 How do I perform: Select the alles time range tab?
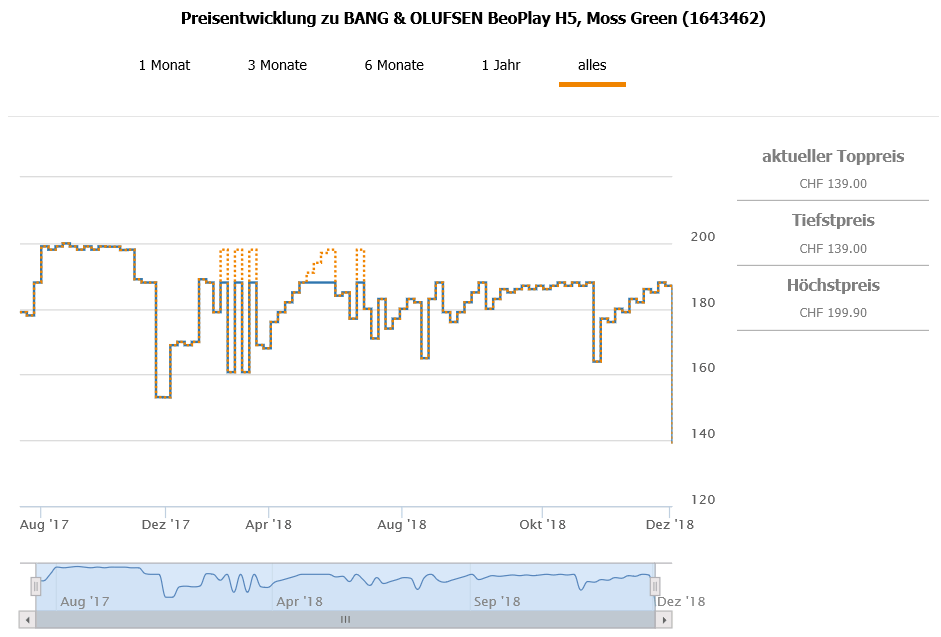[592, 65]
